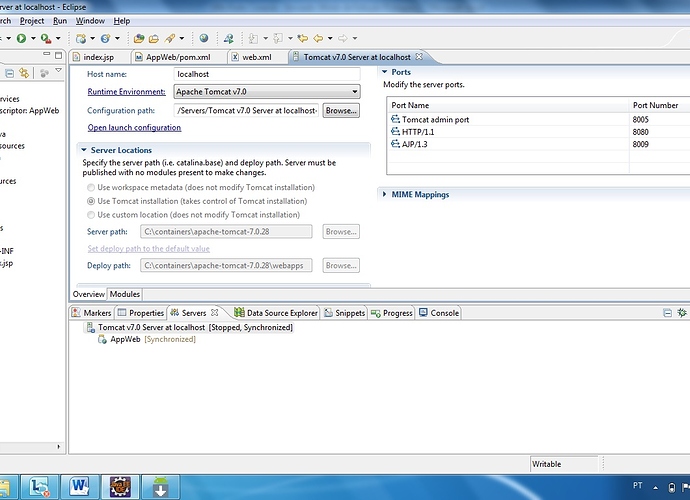Image resolution: width=690 pixels, height=500 pixels.
Task: Click inside the Host name field
Action: (267, 74)
